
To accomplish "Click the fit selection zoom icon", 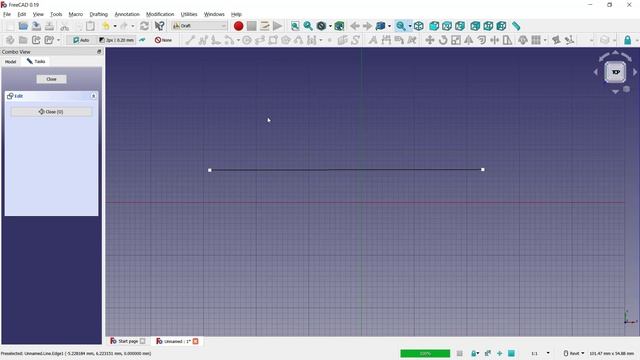I will (308, 26).
